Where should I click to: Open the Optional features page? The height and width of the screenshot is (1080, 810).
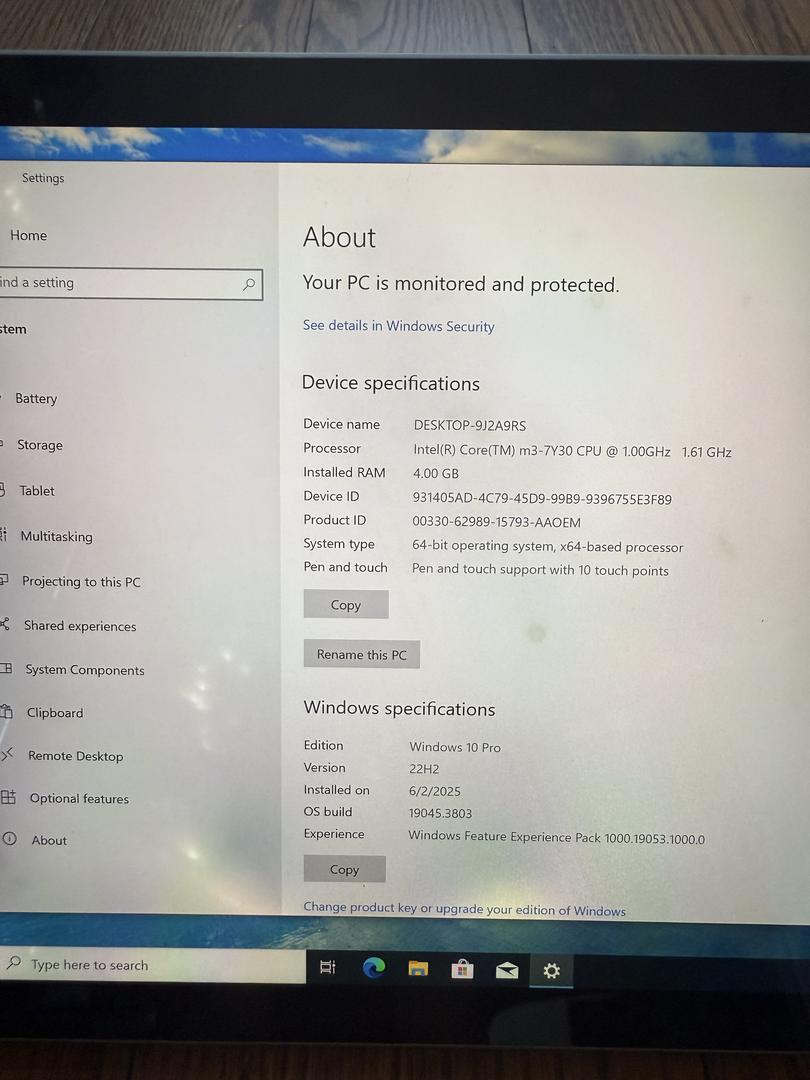[79, 798]
